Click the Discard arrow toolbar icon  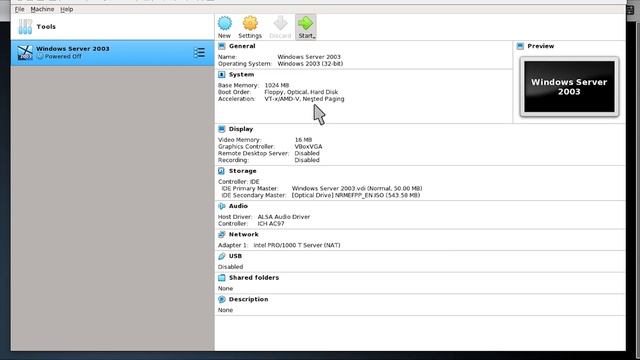tap(280, 23)
